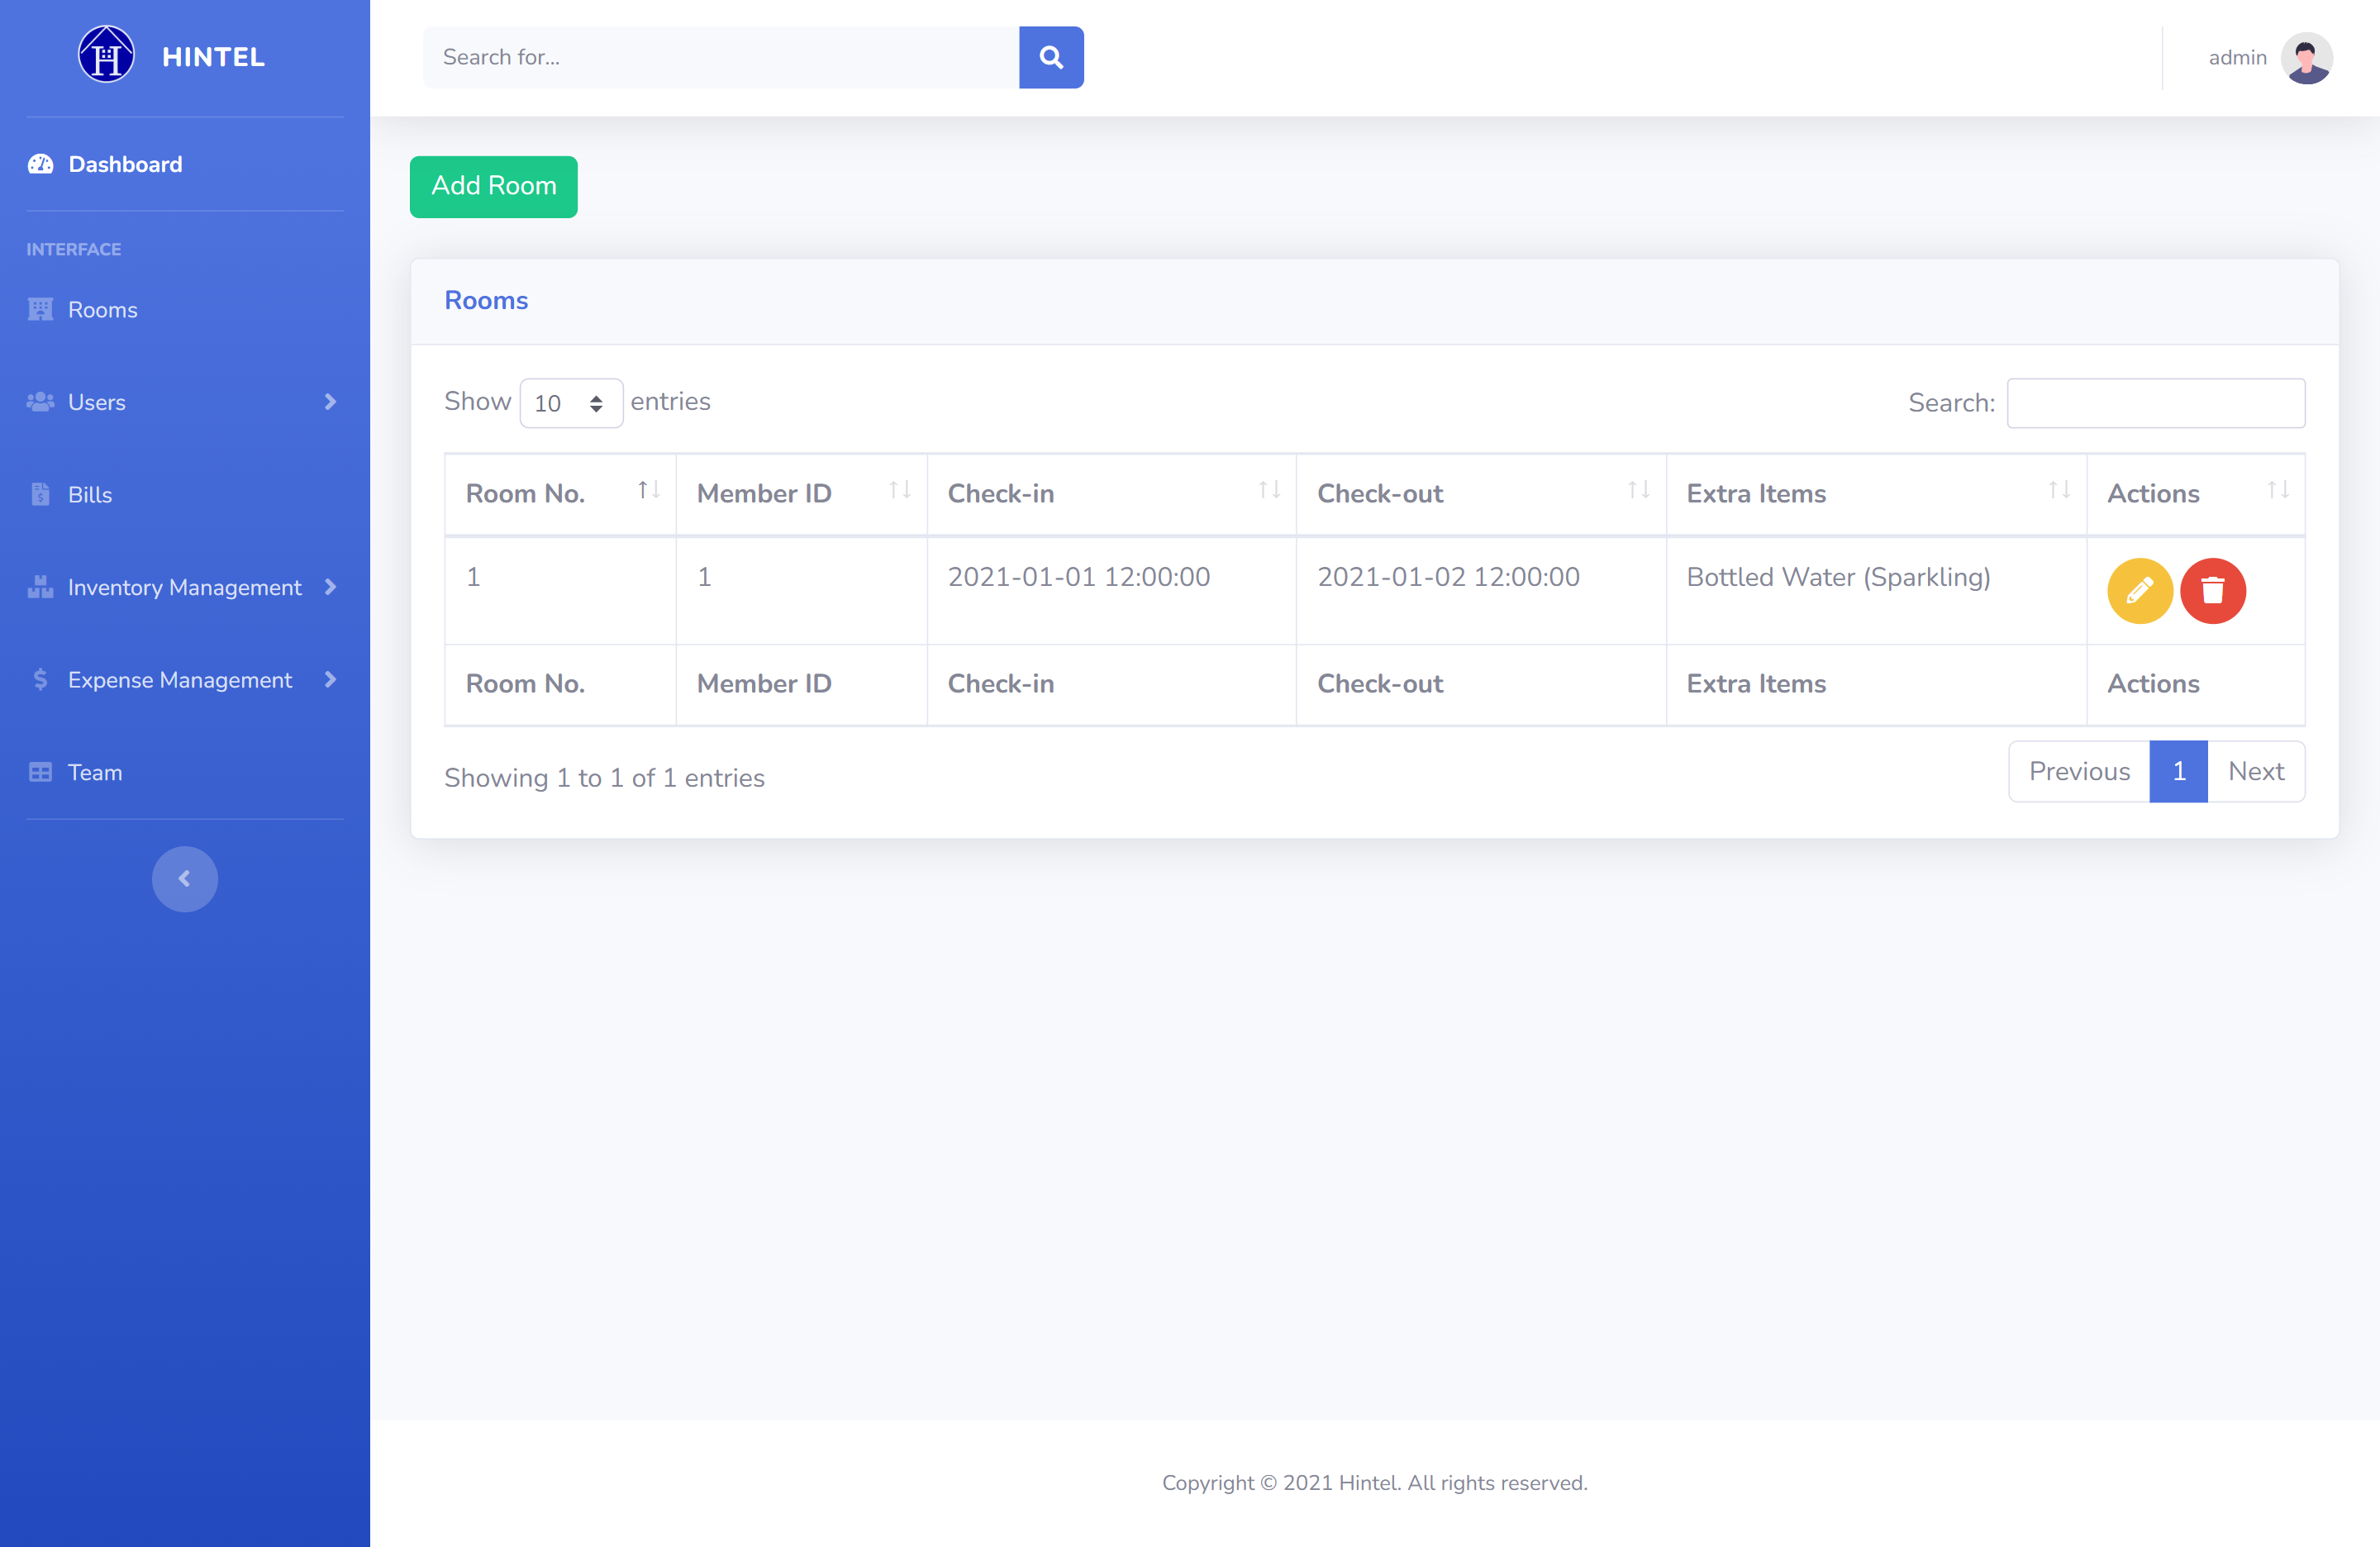Go to Dashboard in sidebar
Image resolution: width=2380 pixels, height=1547 pixels.
tap(125, 164)
